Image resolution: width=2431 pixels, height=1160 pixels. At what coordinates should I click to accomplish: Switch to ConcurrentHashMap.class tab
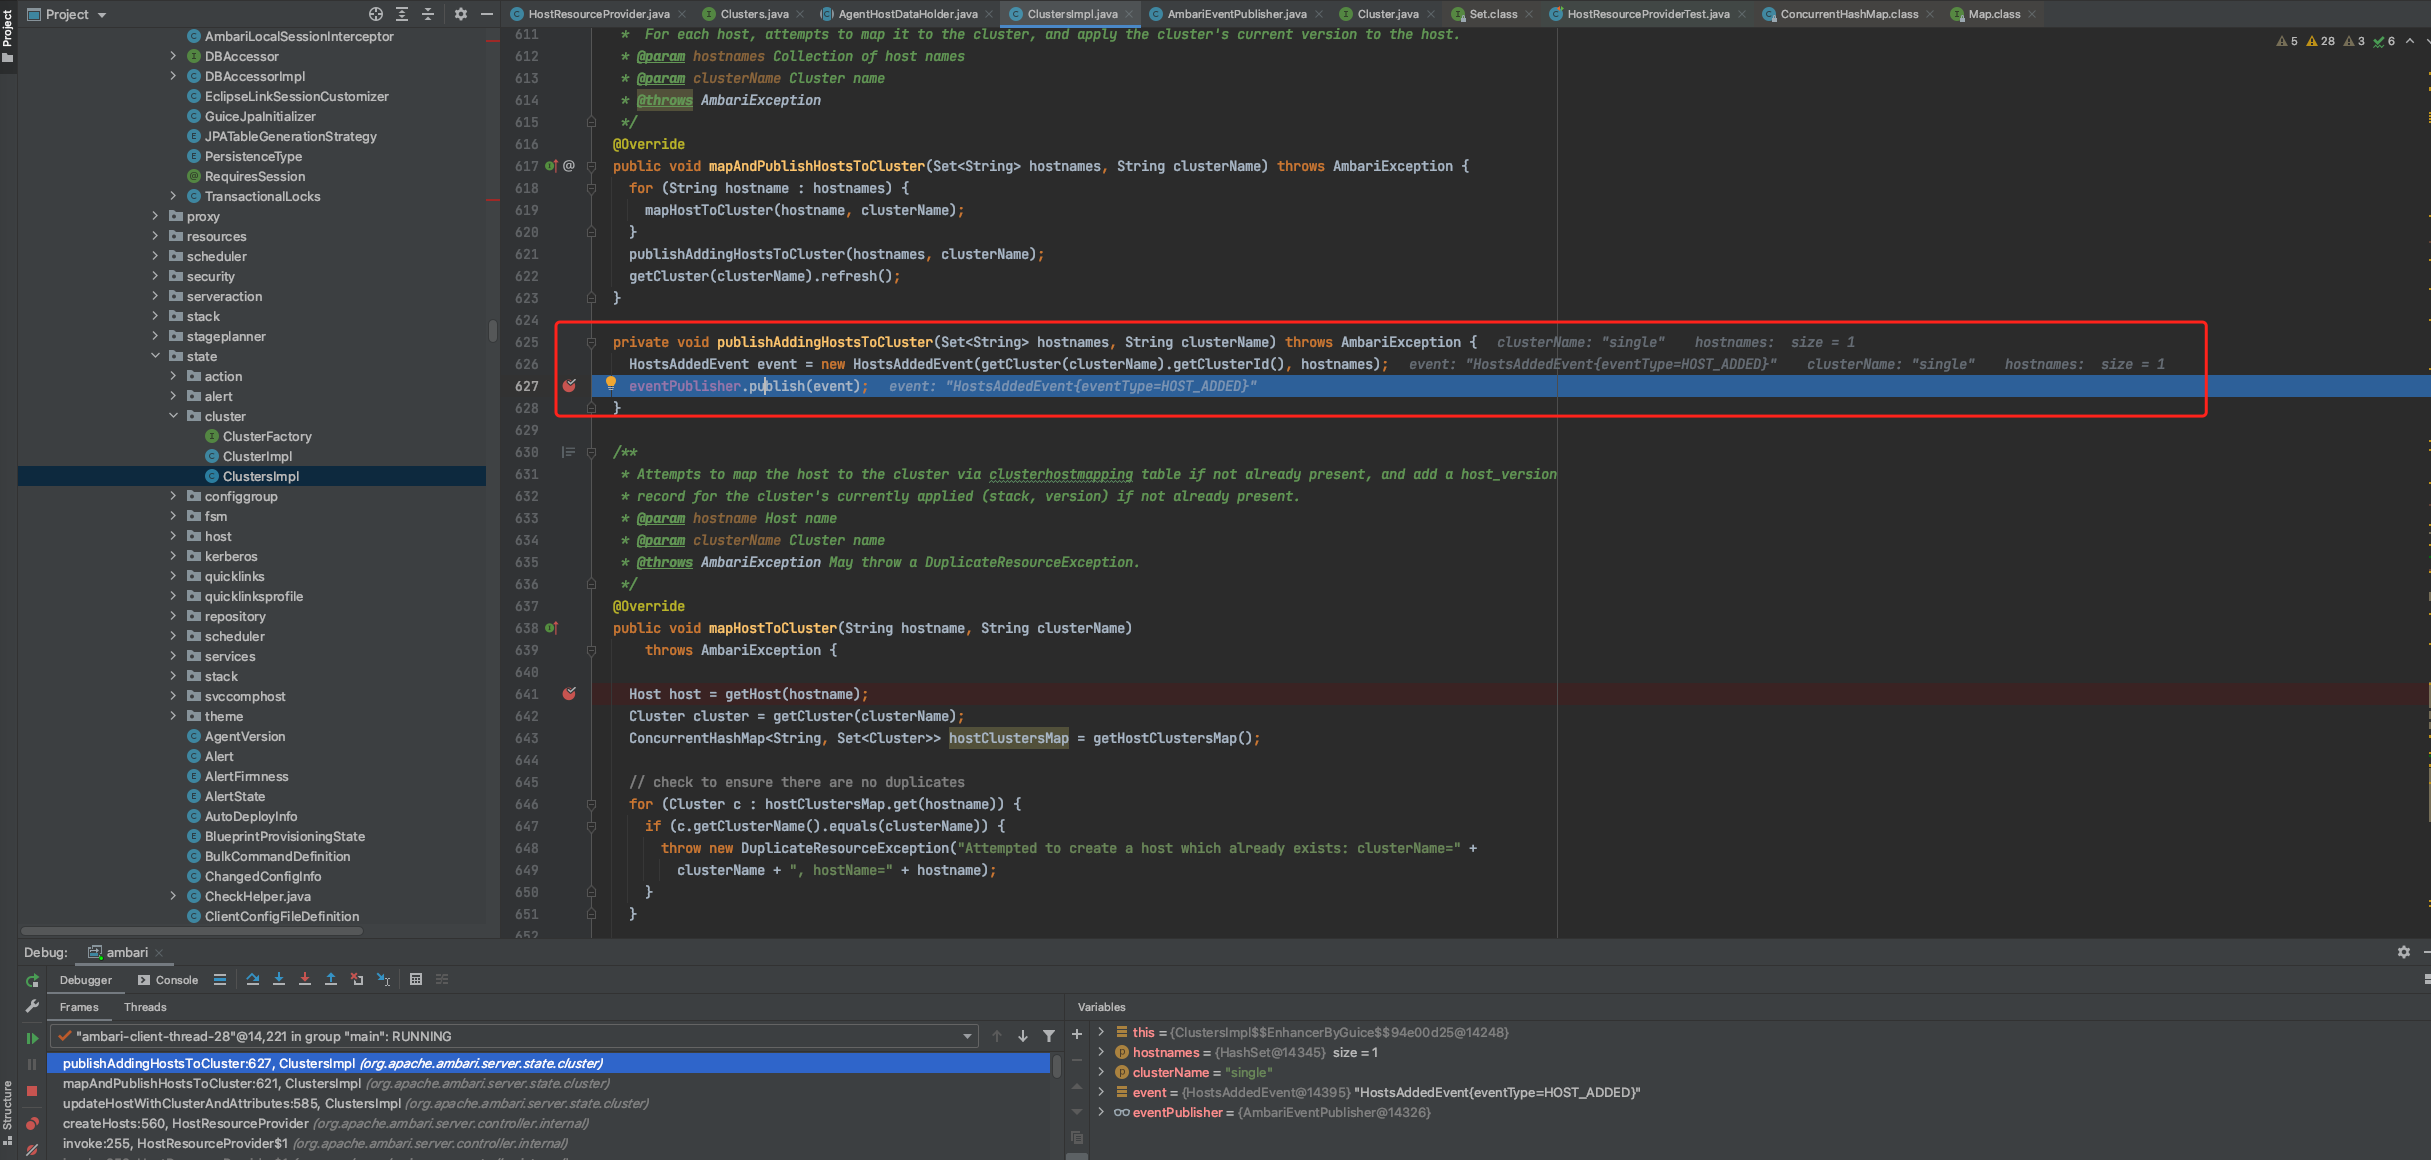pyautogui.click(x=1848, y=14)
